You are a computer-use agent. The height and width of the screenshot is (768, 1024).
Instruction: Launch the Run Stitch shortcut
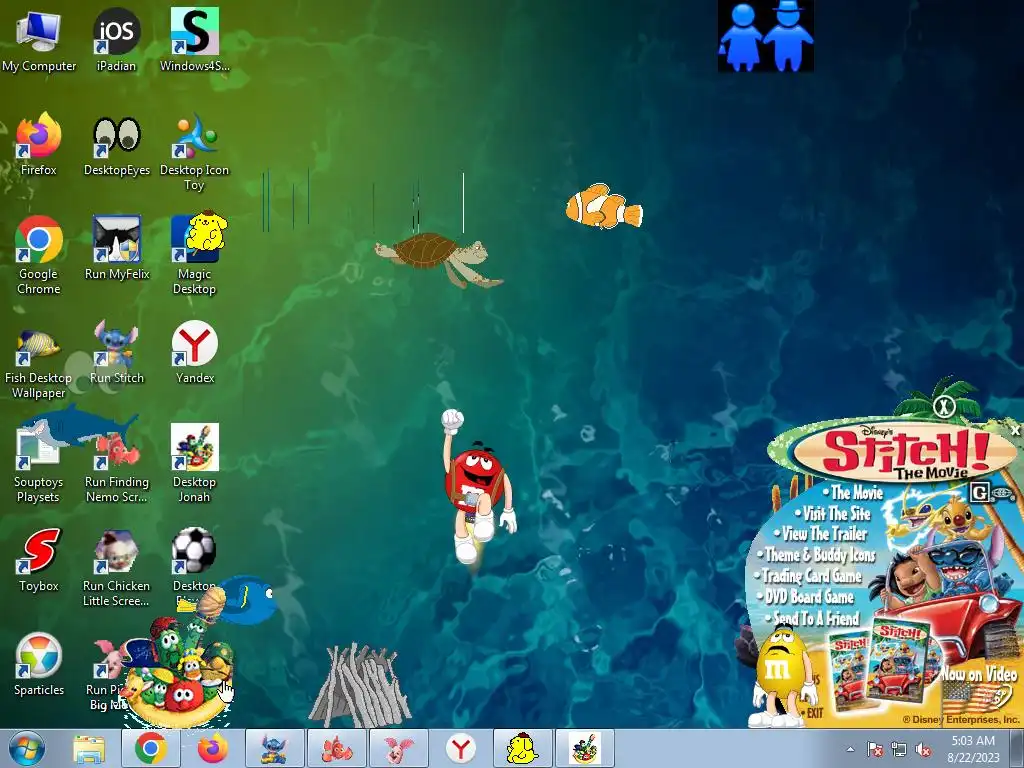click(x=116, y=353)
